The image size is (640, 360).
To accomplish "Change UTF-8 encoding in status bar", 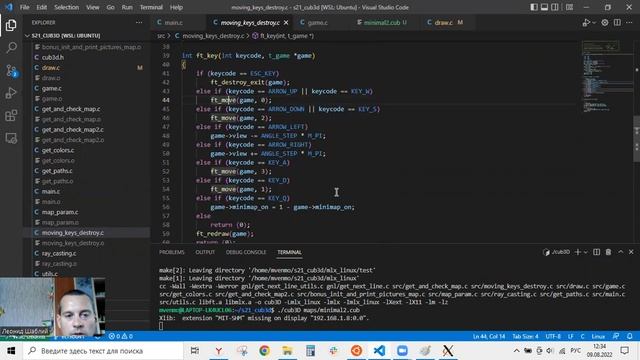I will [553, 336].
